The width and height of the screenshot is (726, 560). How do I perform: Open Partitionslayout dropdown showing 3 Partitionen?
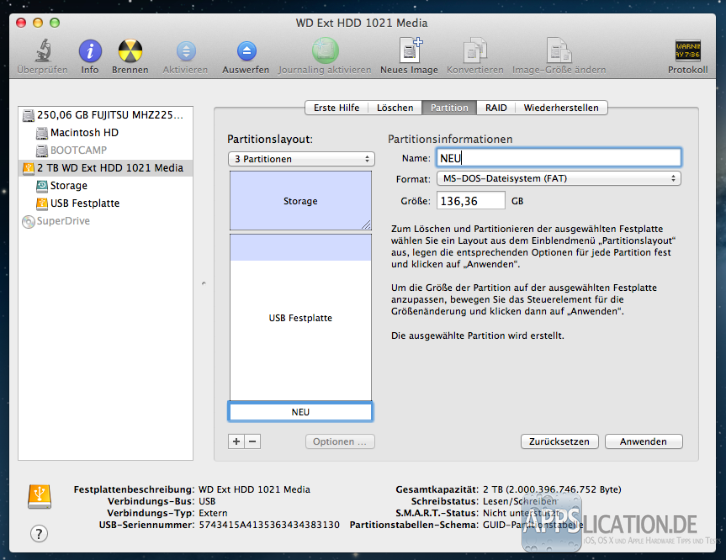point(301,159)
